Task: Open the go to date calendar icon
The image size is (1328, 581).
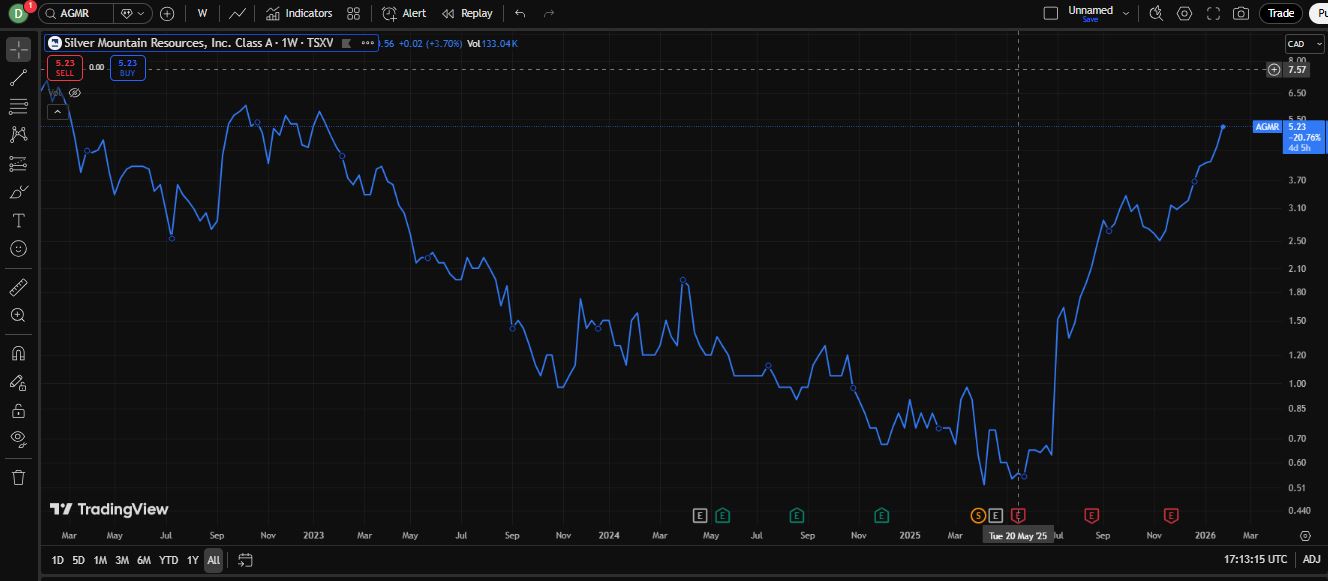Action: tap(245, 560)
